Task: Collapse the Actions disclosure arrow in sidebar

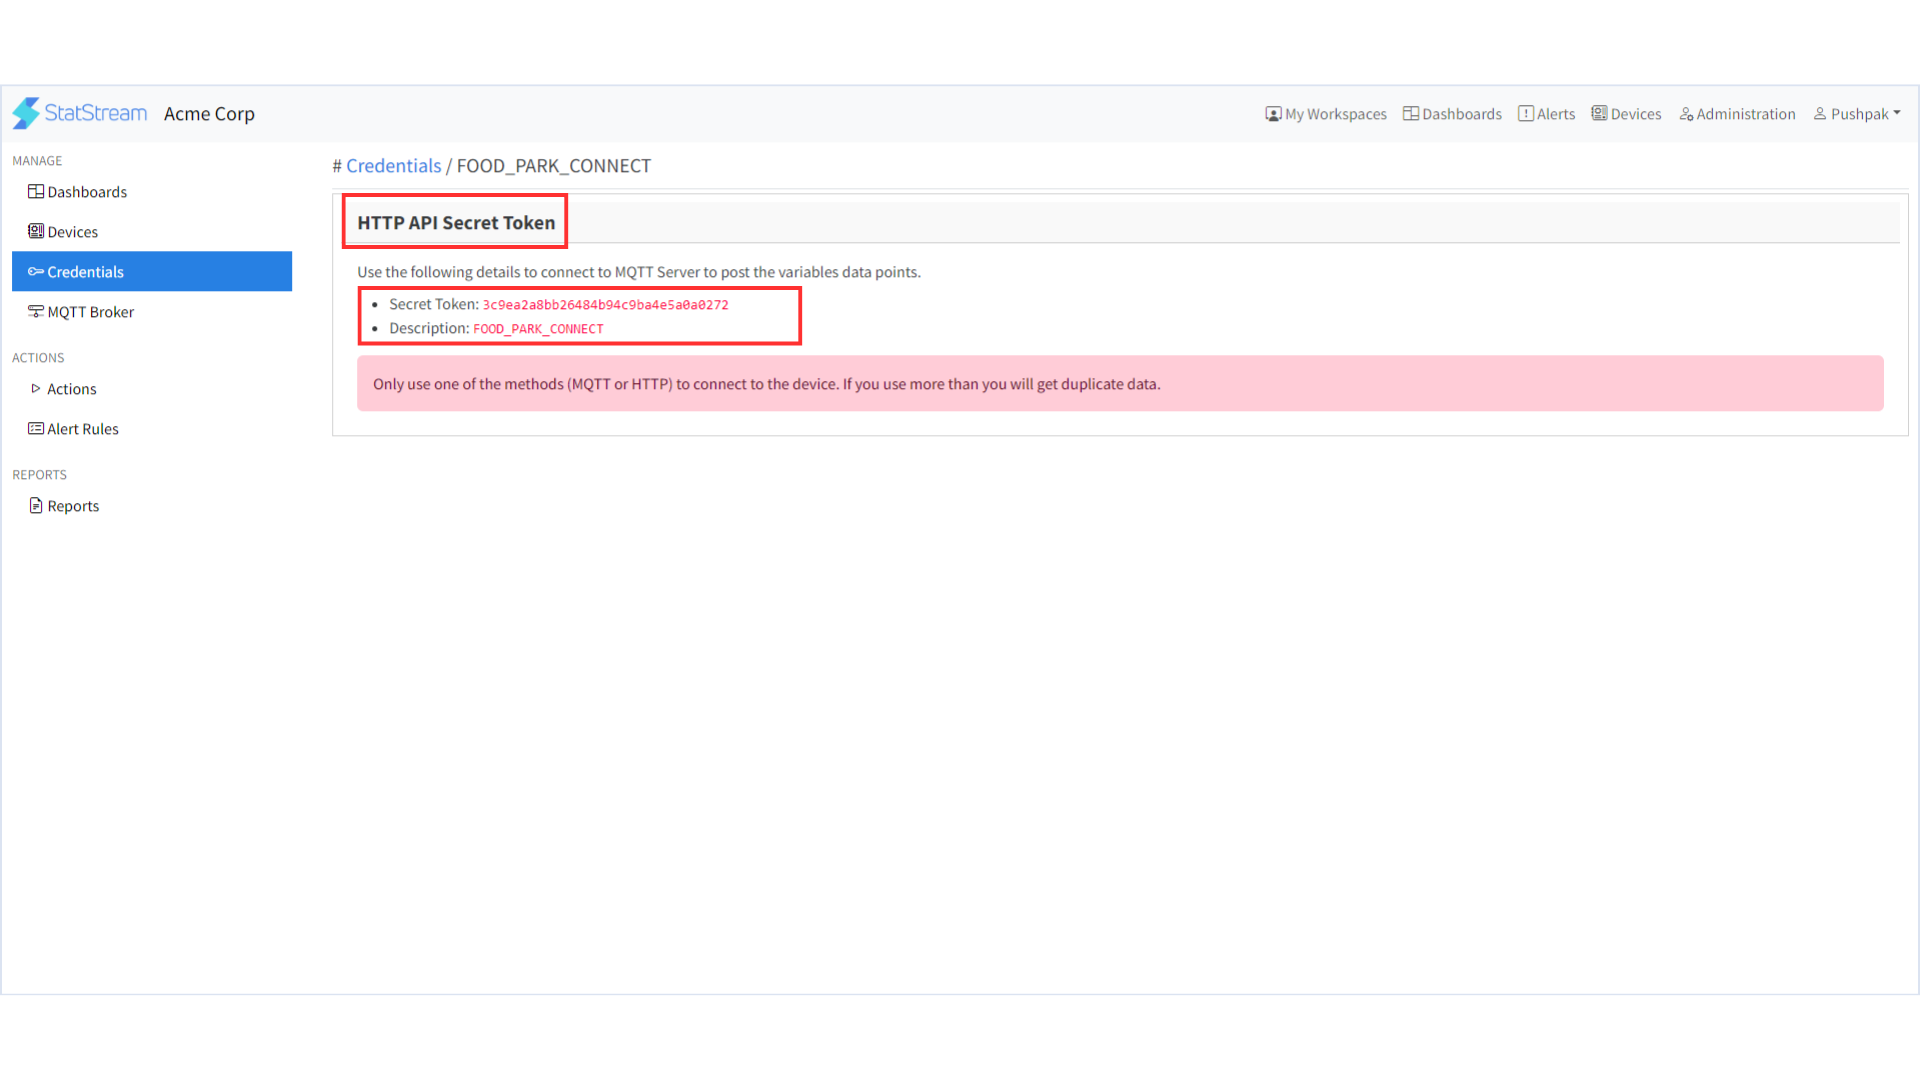Action: [x=36, y=388]
